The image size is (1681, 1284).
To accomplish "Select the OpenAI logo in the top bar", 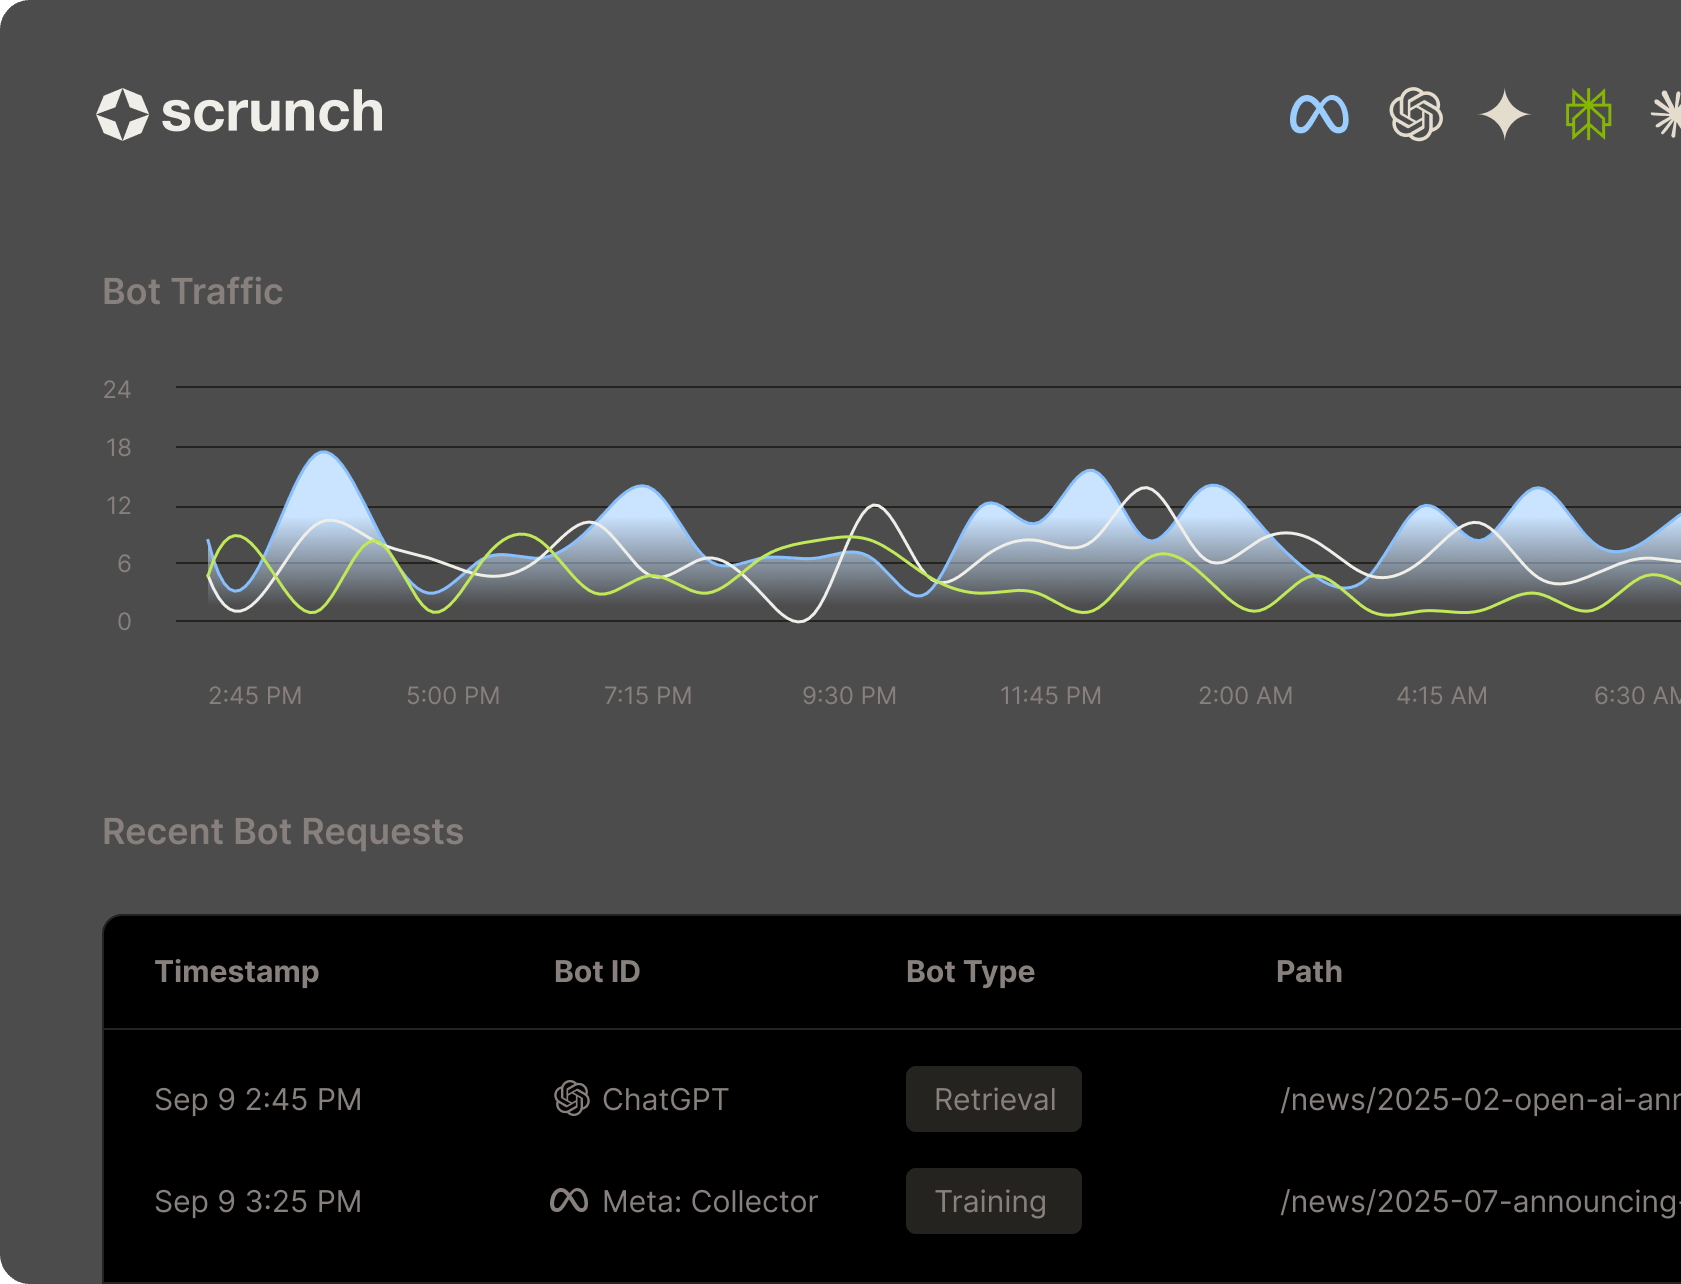I will click(x=1416, y=113).
